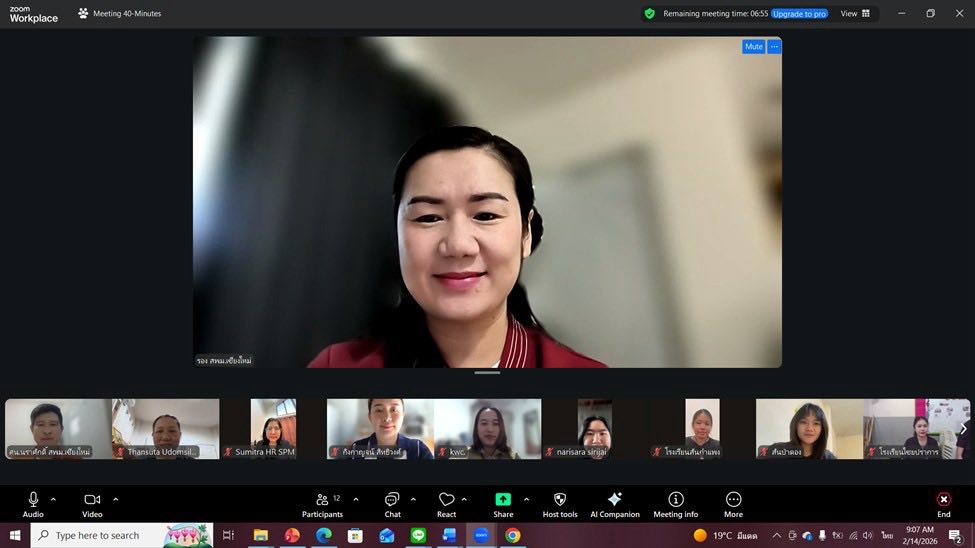The image size is (975, 548).
Task: Toggle camera Video on or off
Action: (92, 500)
